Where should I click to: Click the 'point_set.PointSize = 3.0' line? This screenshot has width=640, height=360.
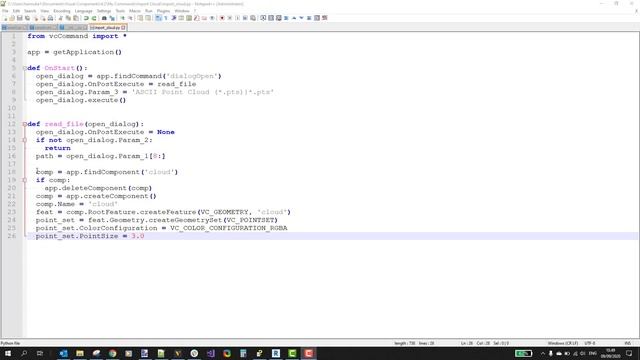click(x=90, y=236)
